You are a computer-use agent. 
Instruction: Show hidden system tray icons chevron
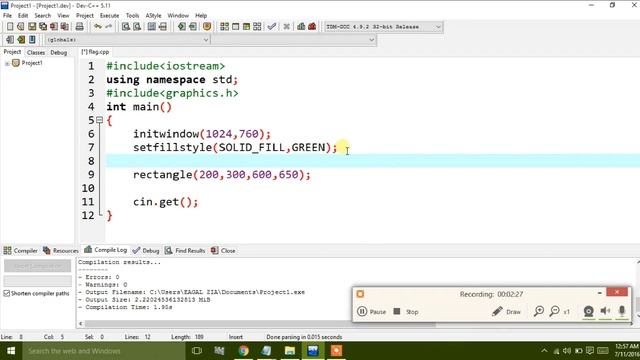pos(544,351)
